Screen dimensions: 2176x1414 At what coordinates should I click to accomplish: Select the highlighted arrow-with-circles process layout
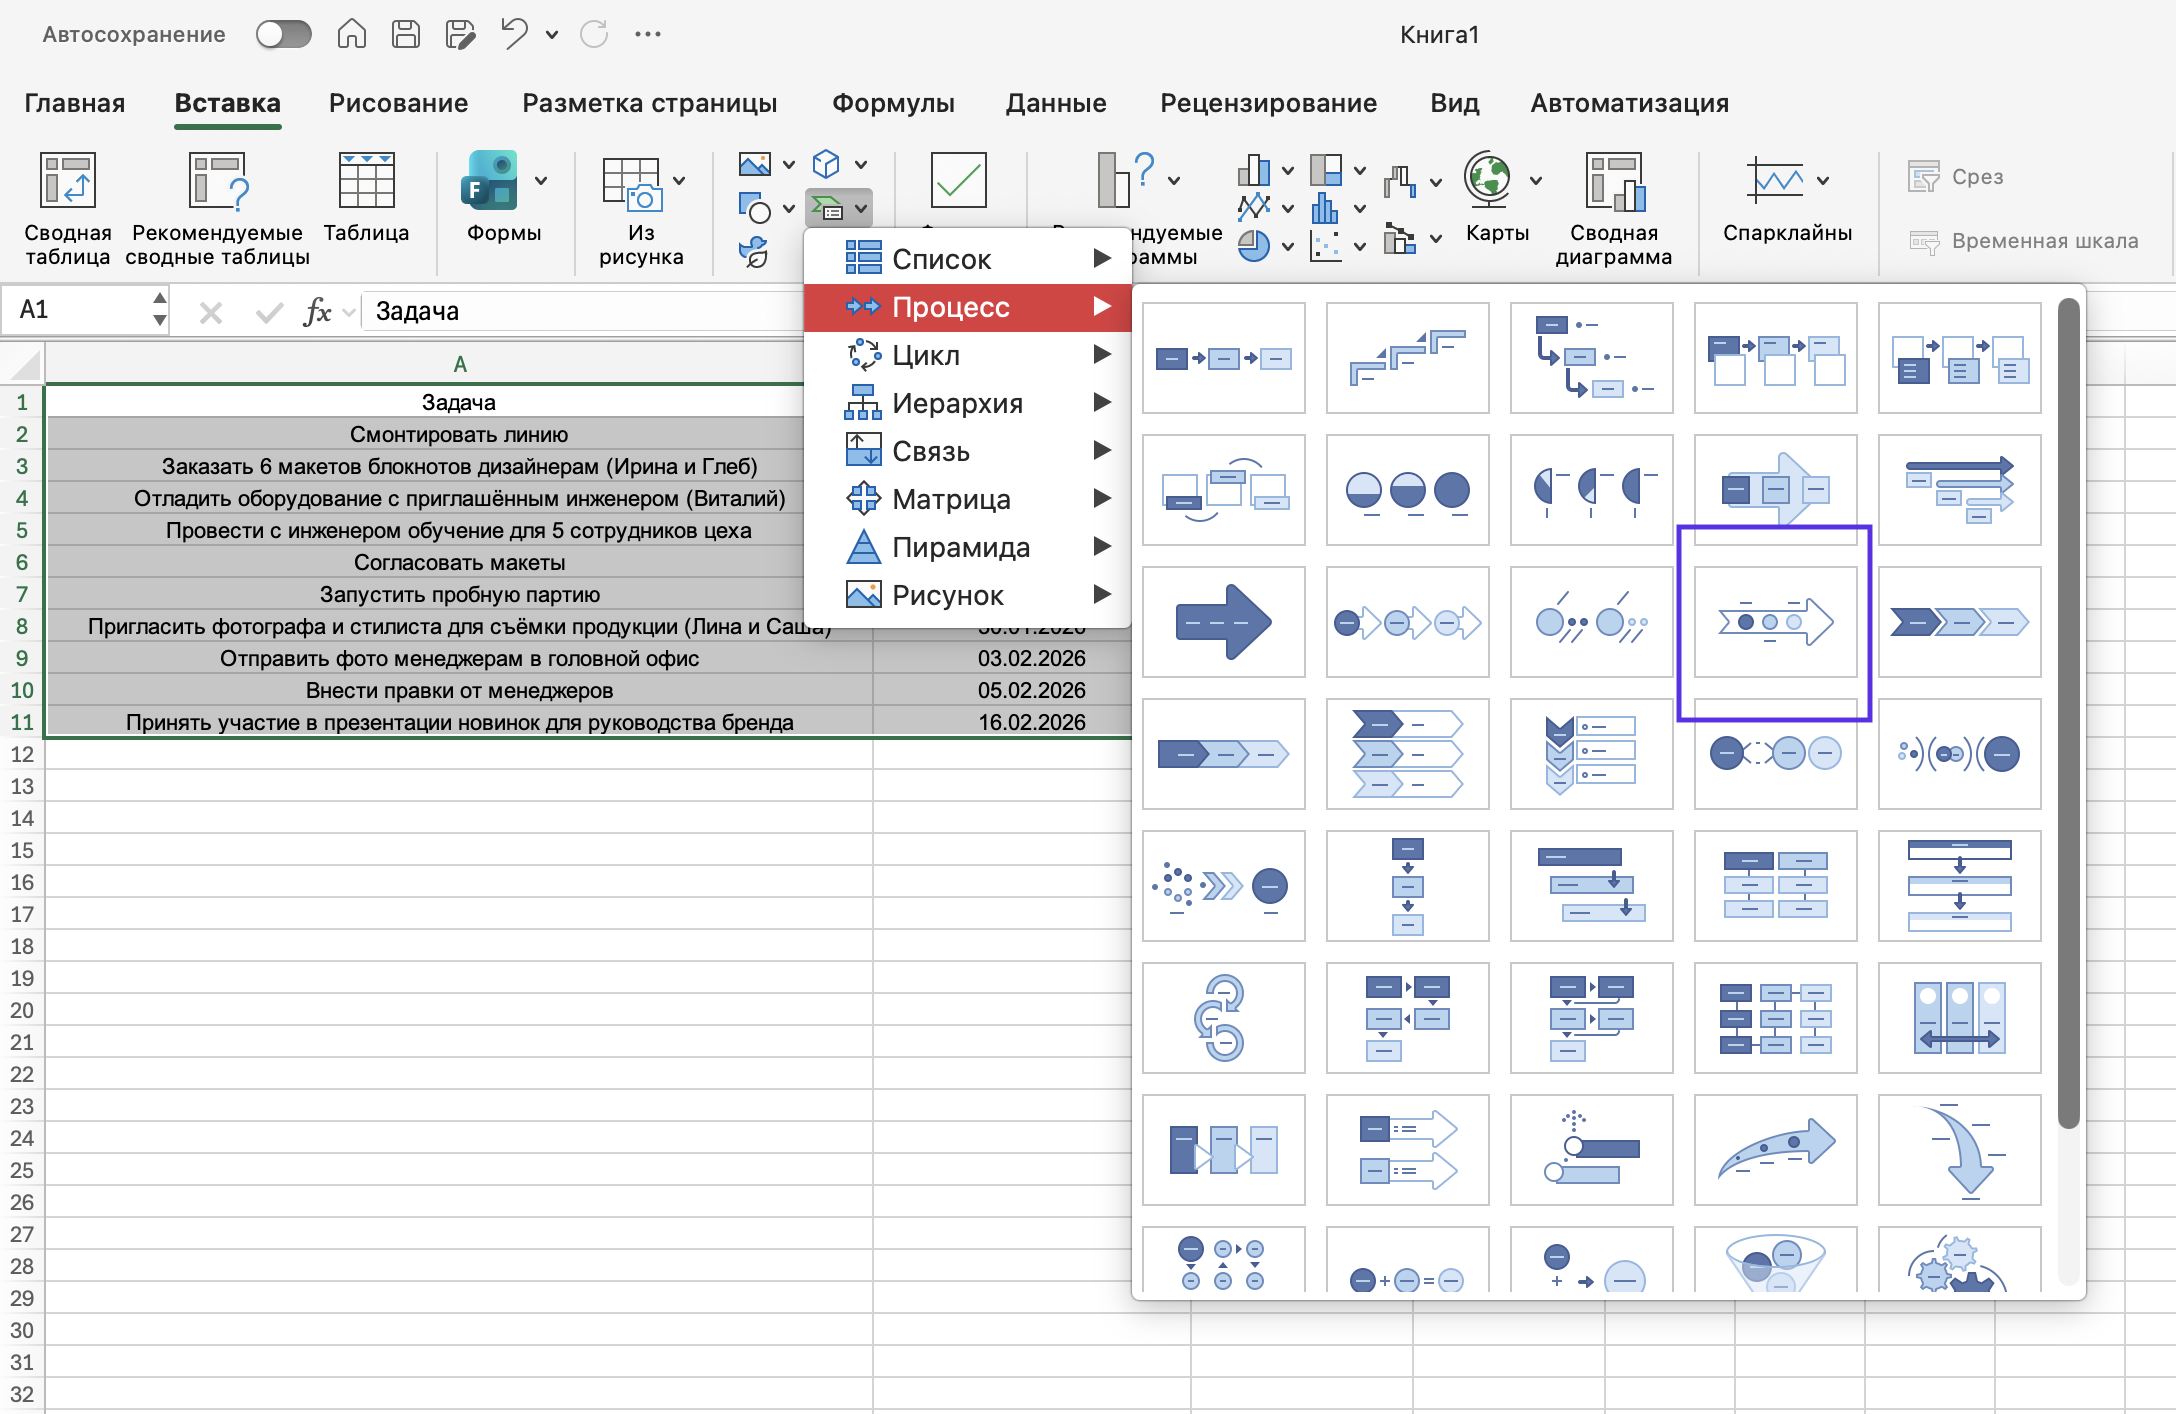[x=1775, y=622]
